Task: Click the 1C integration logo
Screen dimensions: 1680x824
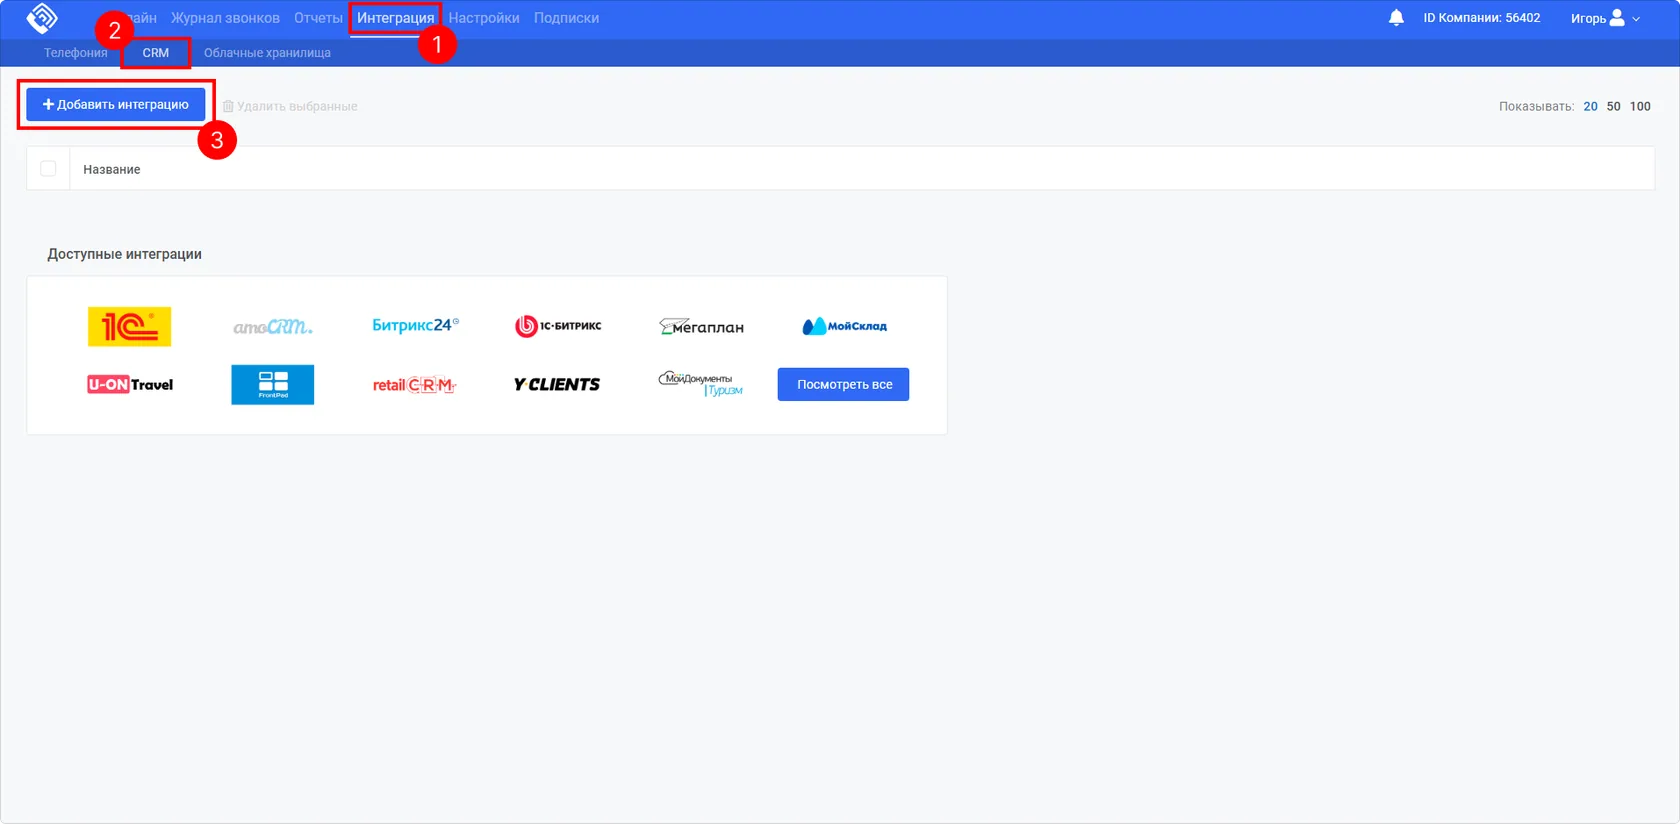Action: click(129, 326)
